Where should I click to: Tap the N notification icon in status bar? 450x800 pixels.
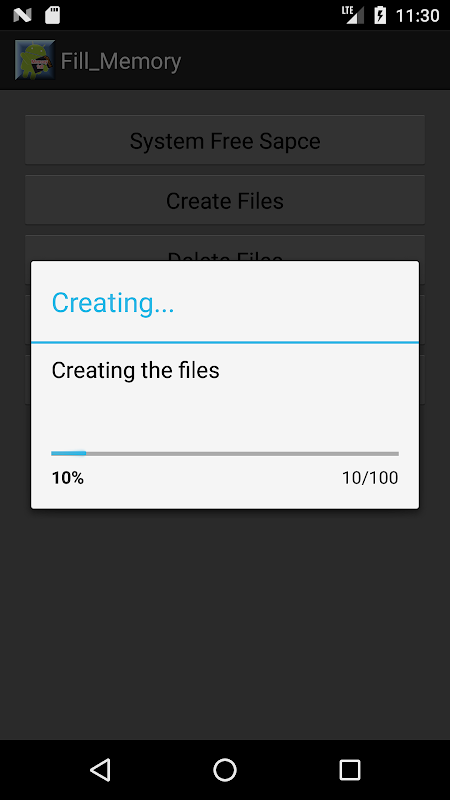pos(22,15)
